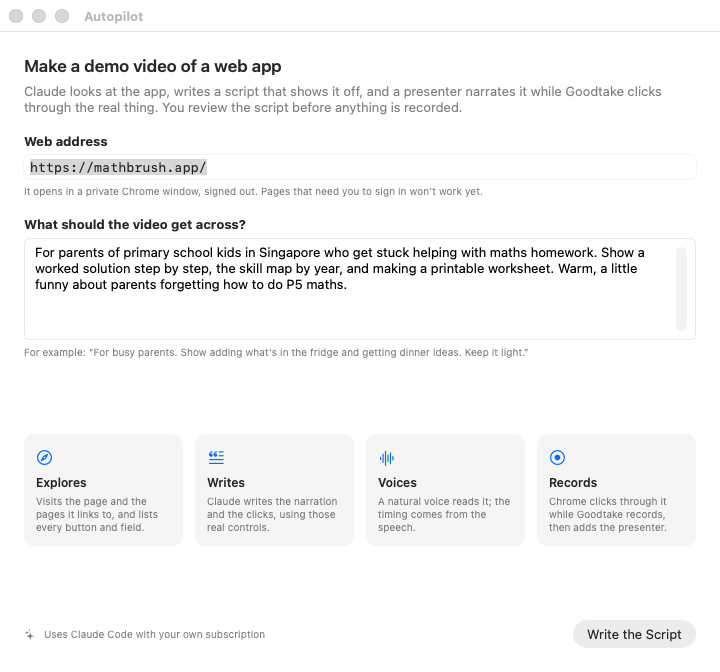Click the Explores card description text
Image resolution: width=720 pixels, height=672 pixels.
point(97,514)
